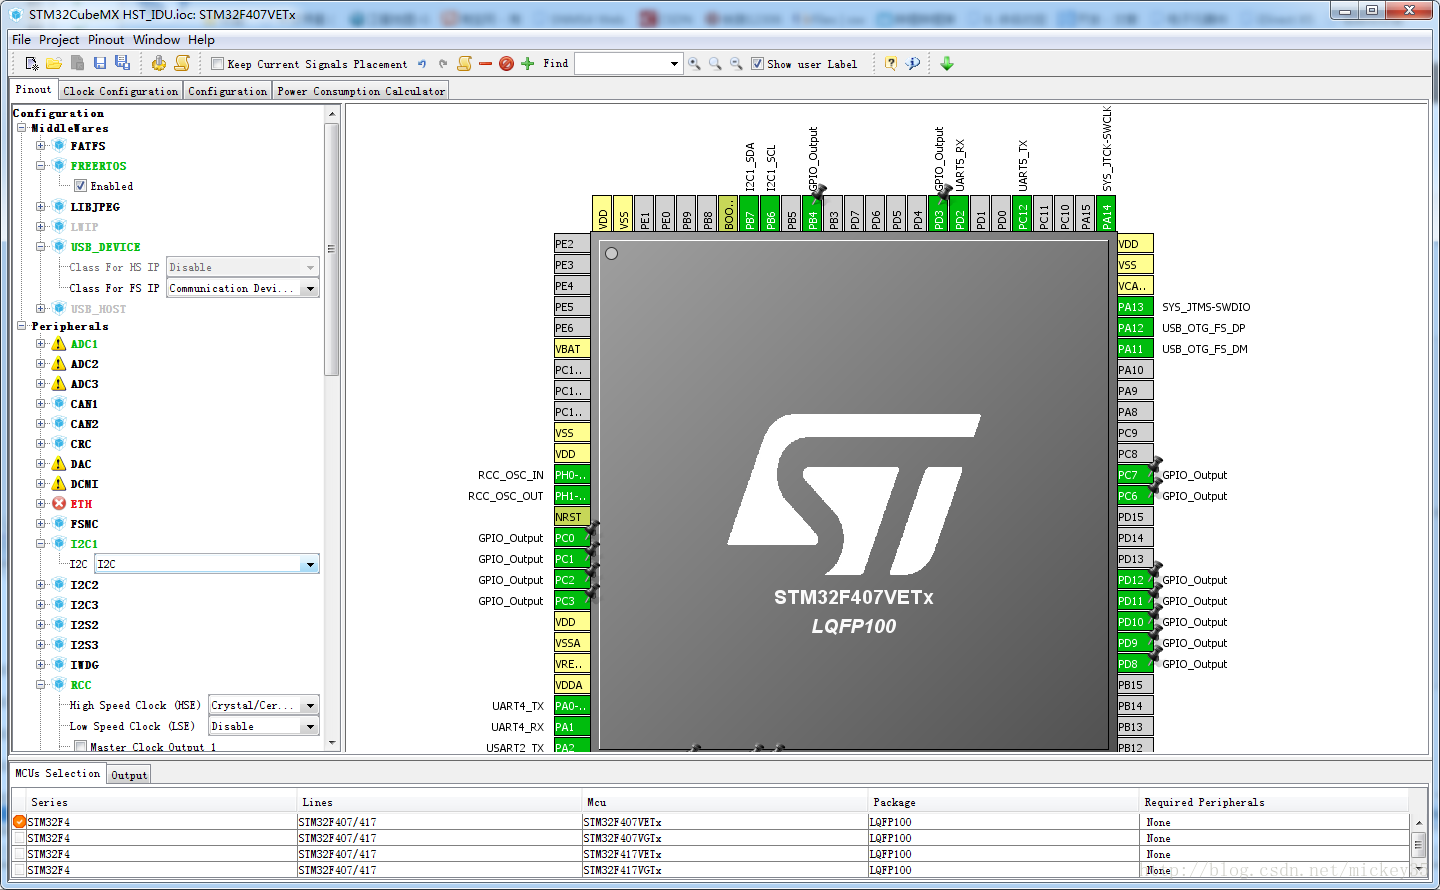Click the NRST pin
The width and height of the screenshot is (1440, 890).
coord(572,517)
